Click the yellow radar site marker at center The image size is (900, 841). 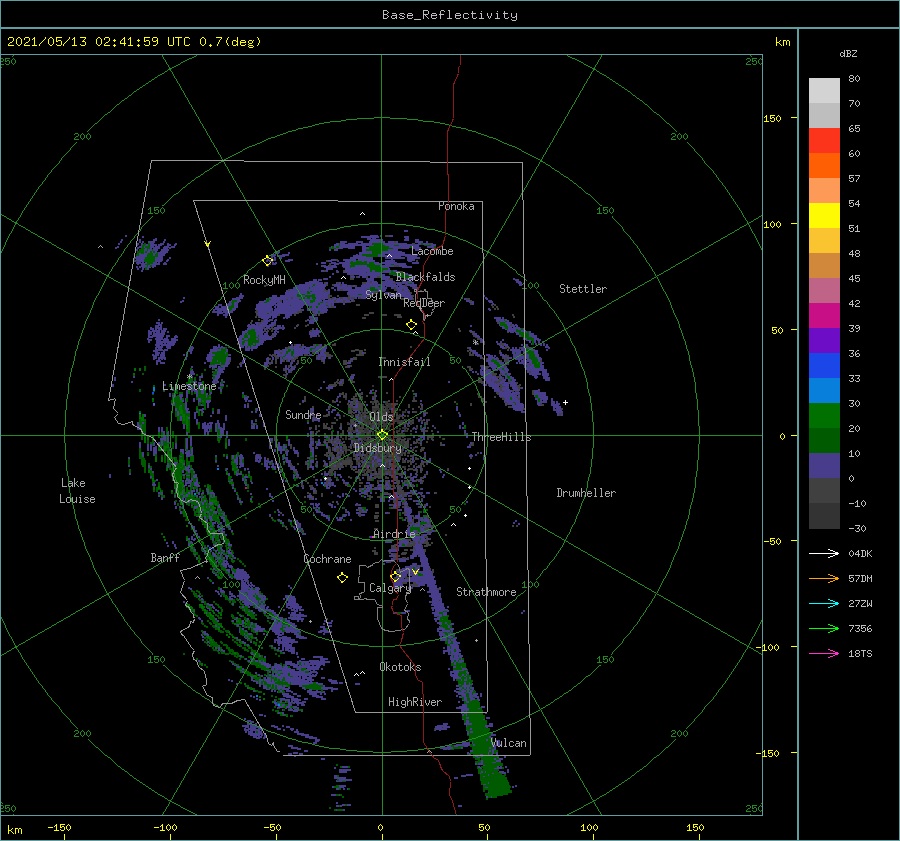[382, 435]
